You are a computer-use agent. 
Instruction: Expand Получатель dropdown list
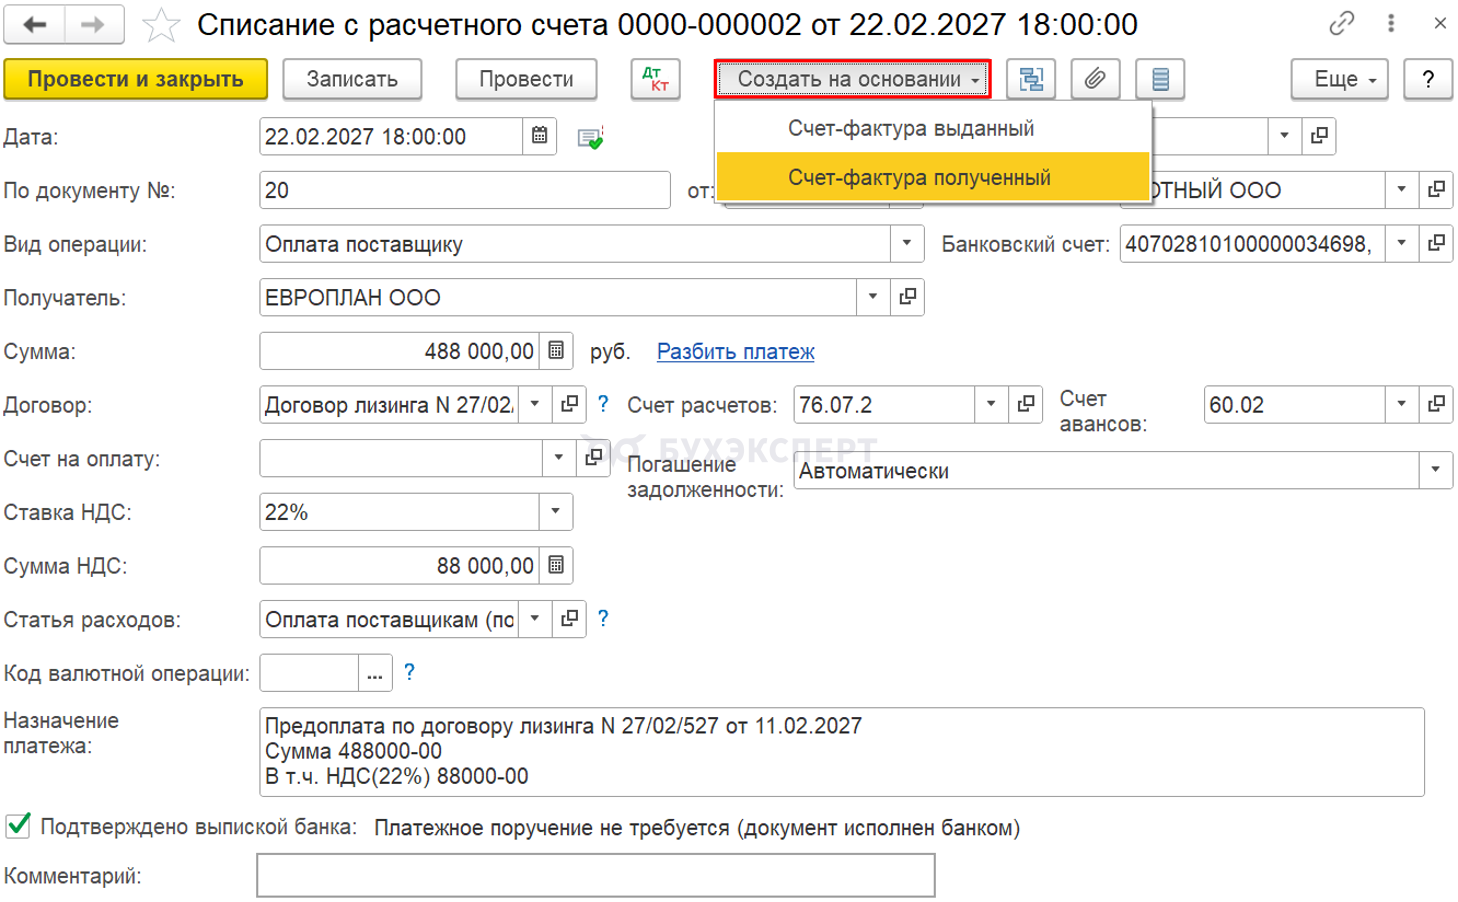coord(873,297)
